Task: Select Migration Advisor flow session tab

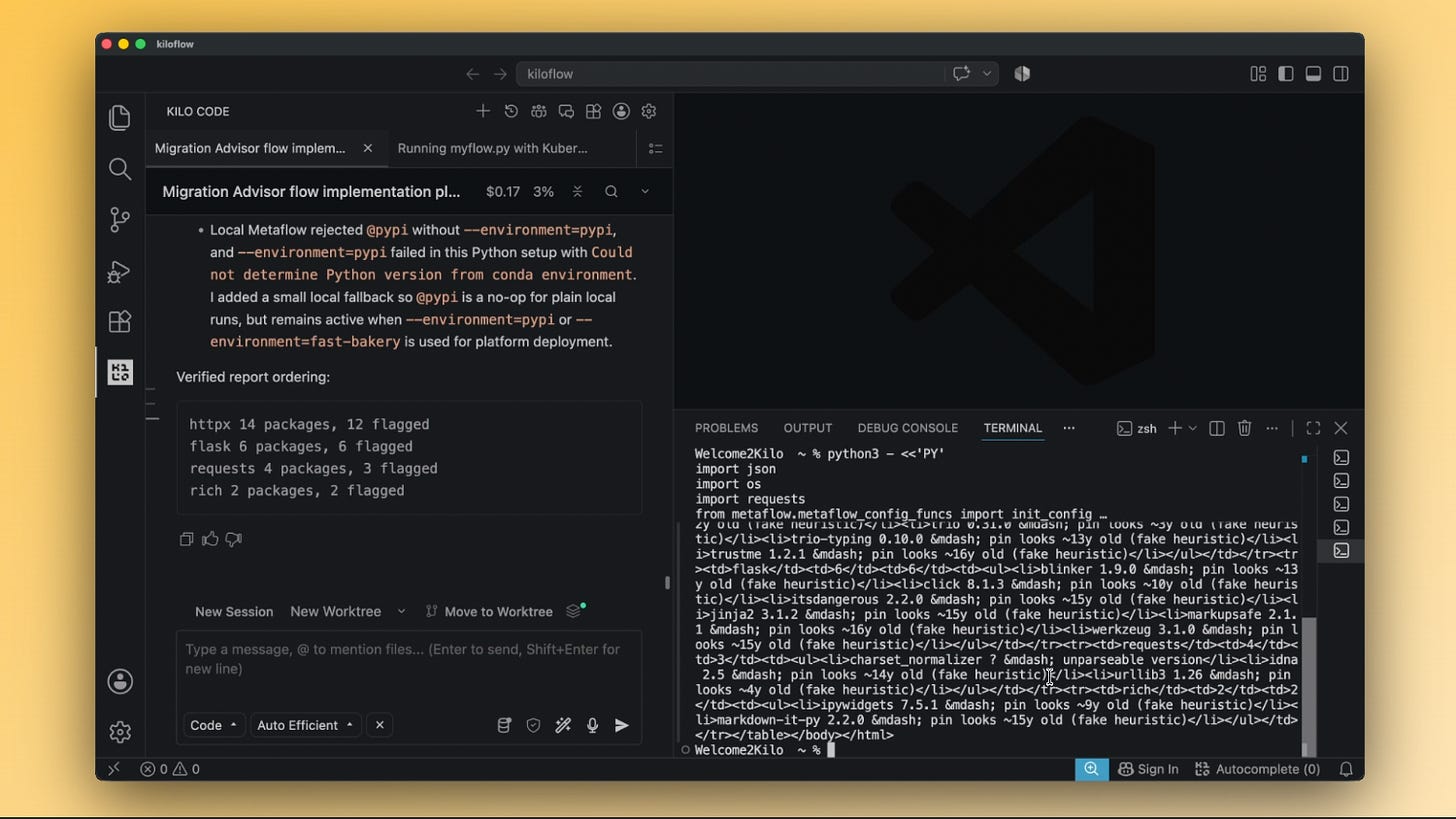Action: pyautogui.click(x=266, y=148)
